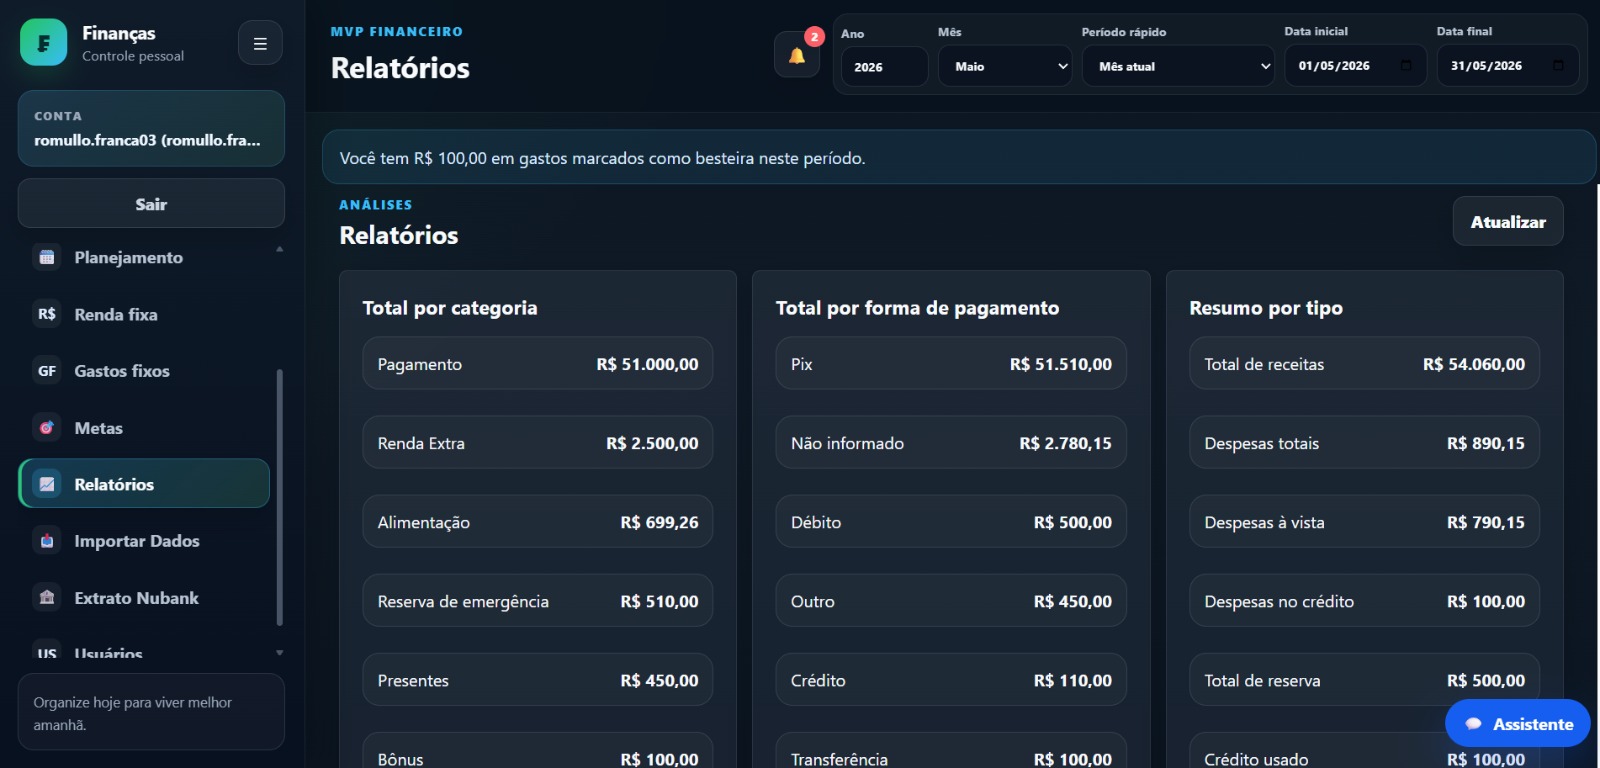Click the notification badge showing 2

click(x=815, y=37)
